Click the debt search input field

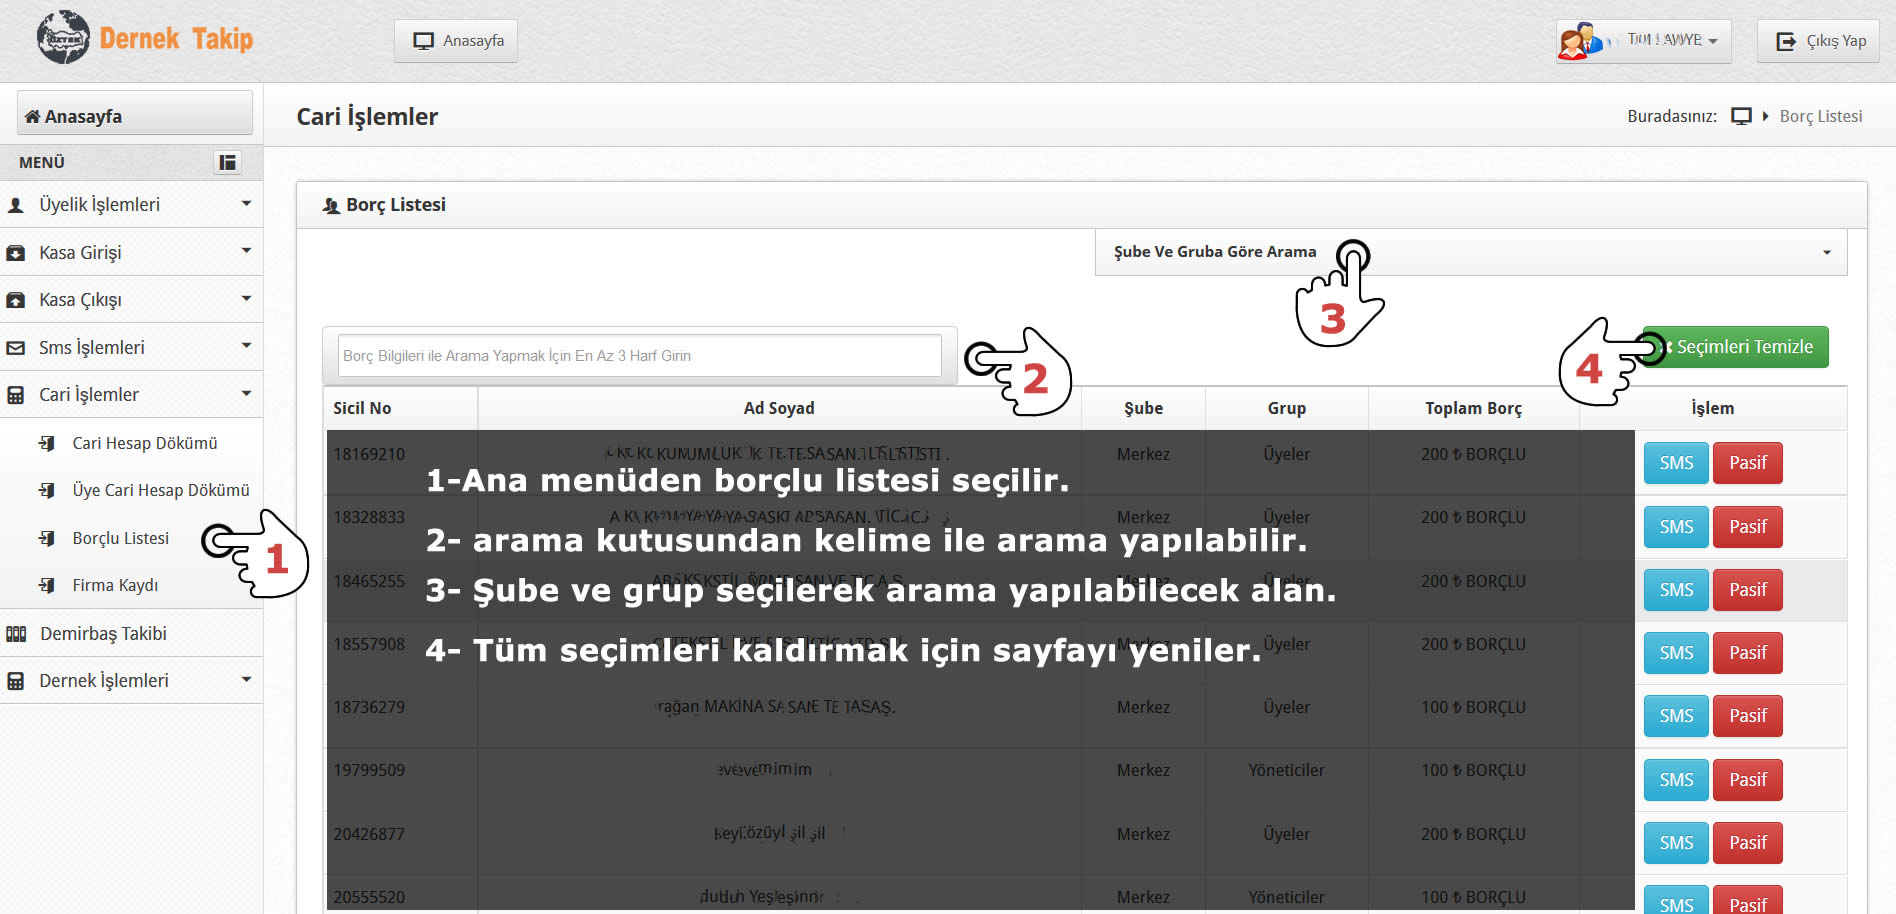[x=639, y=356]
